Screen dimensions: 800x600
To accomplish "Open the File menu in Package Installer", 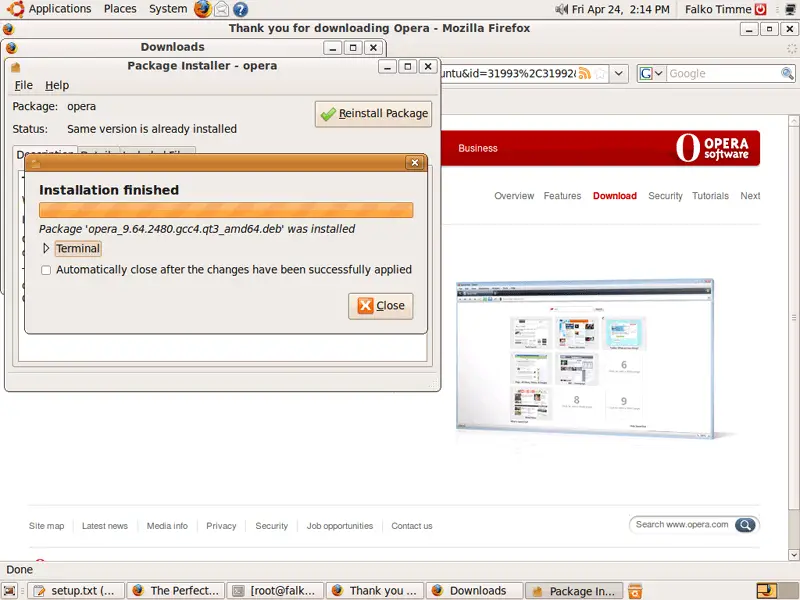I will 23,85.
